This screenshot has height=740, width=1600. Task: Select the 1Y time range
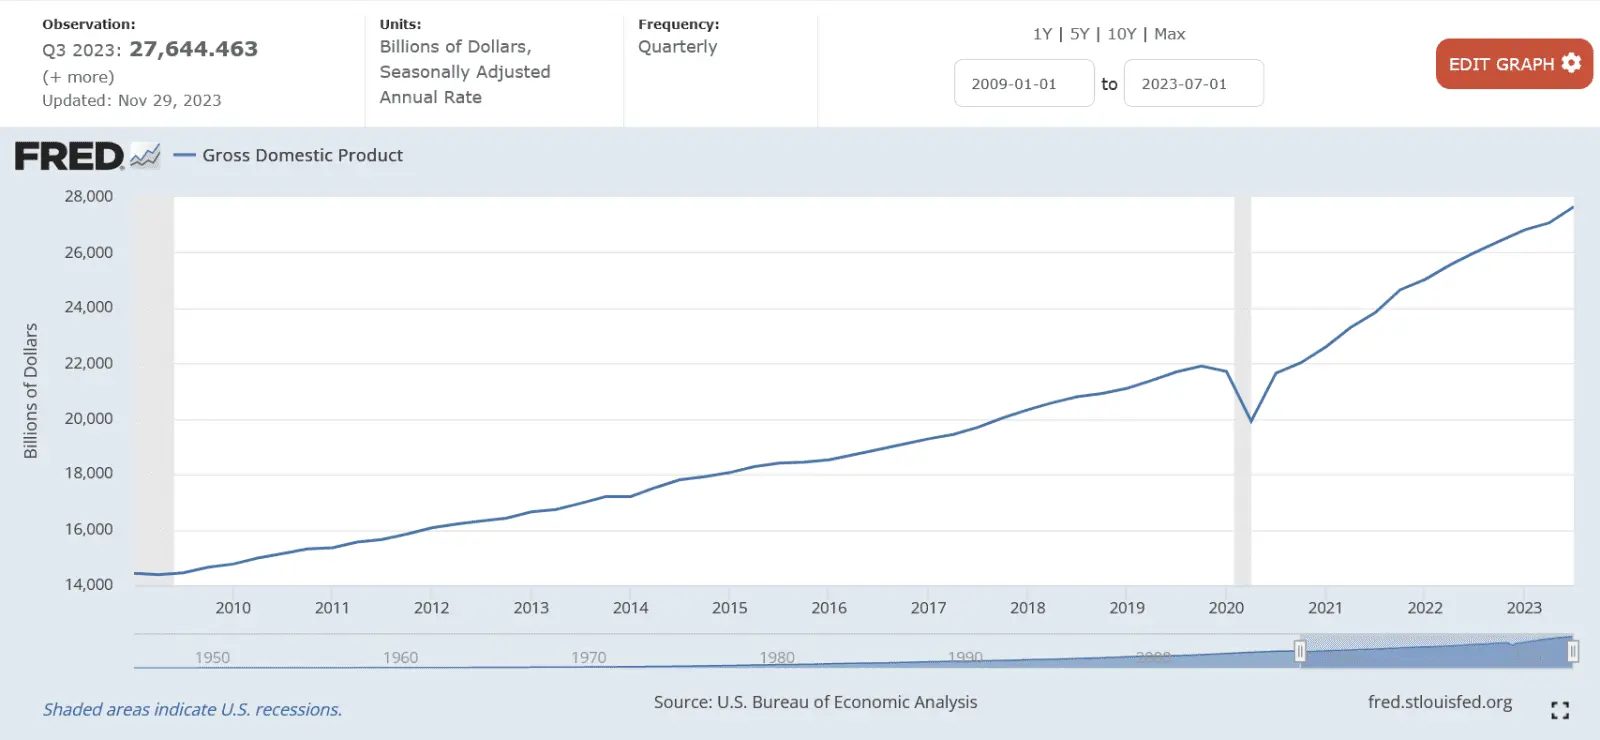pos(1042,34)
